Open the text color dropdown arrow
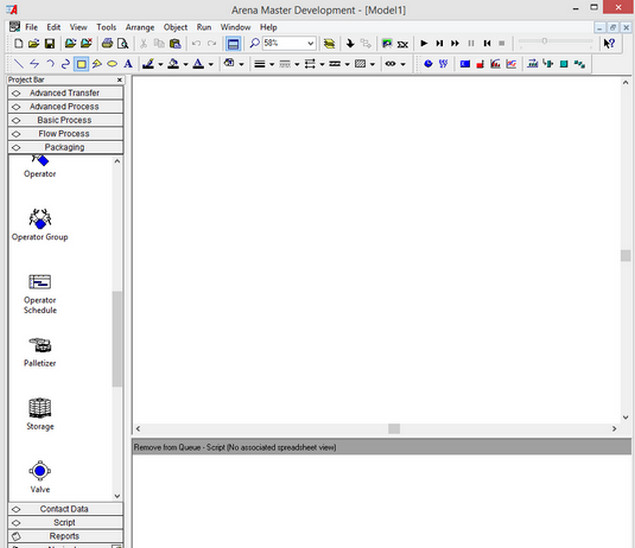The image size is (635, 548). pos(211,64)
